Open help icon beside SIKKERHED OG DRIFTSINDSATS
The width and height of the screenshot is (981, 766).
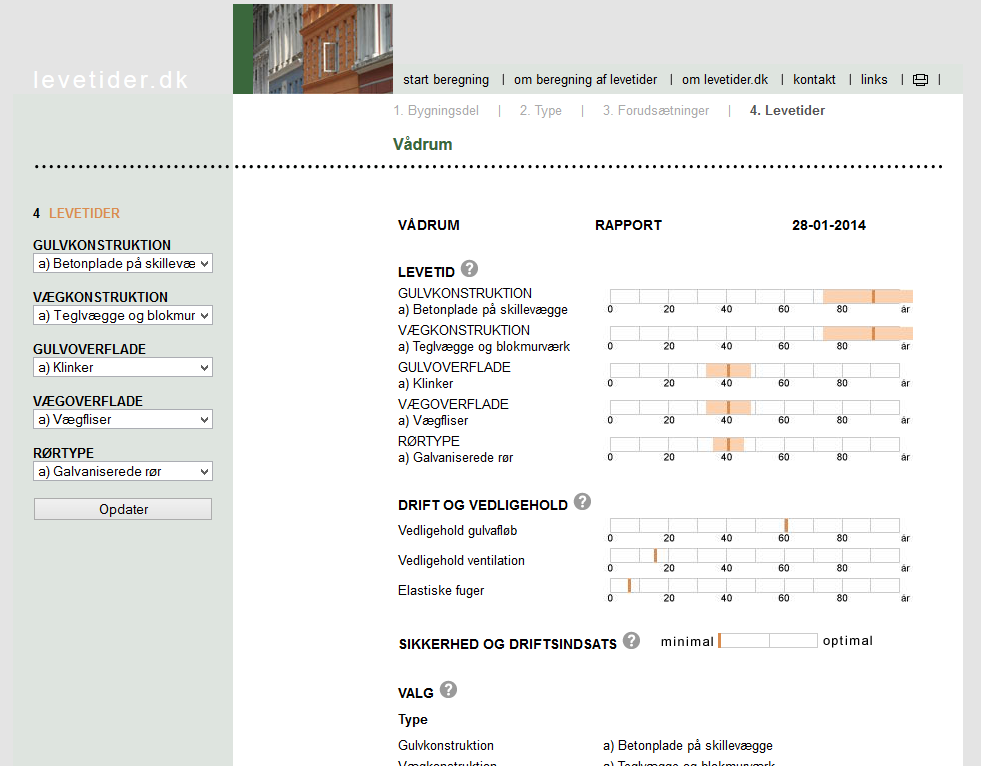tap(631, 641)
